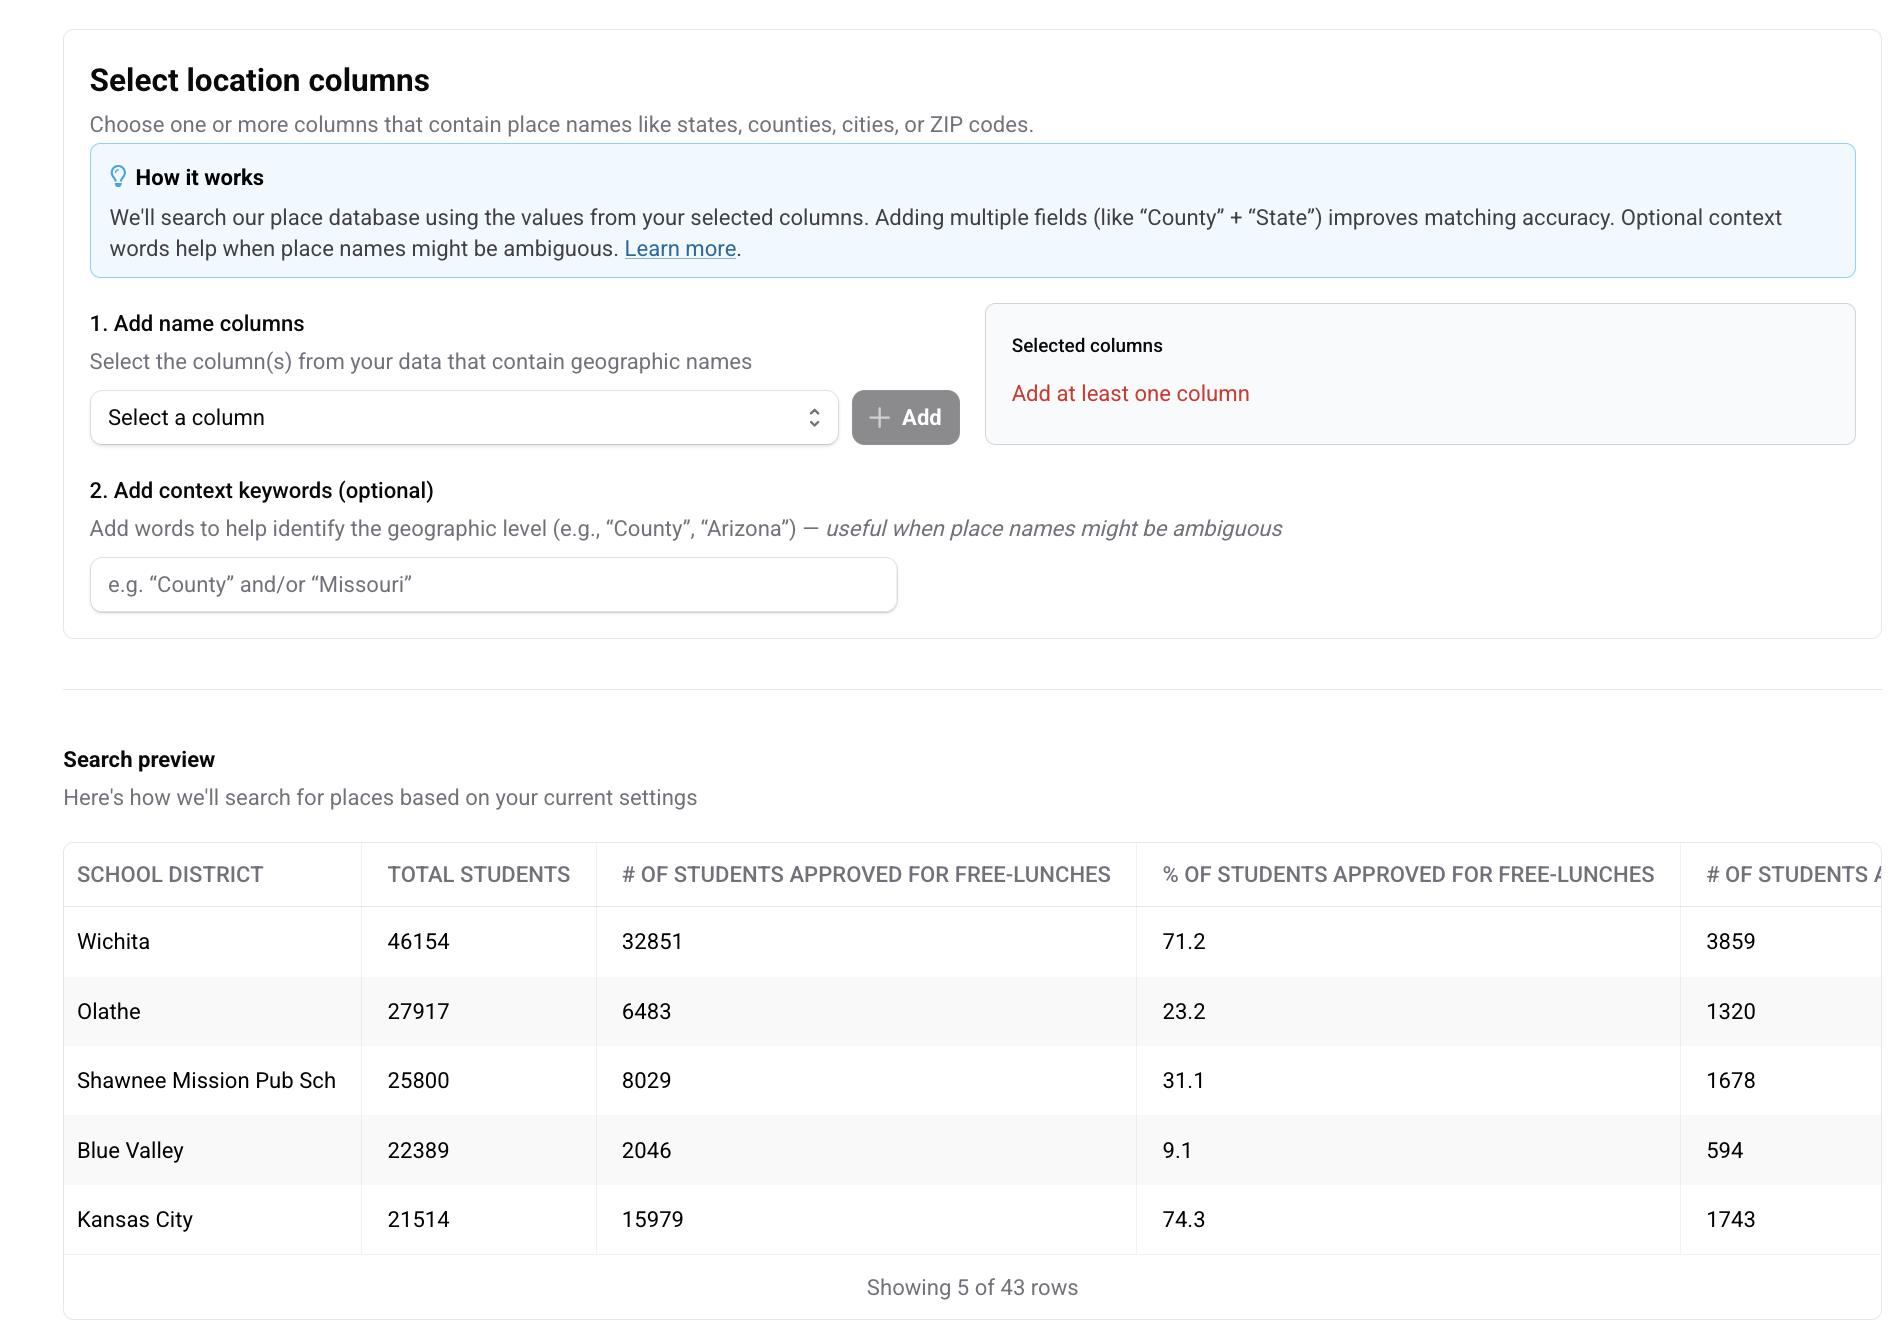
Task: Click the "Add at least one column" warning
Action: coord(1130,394)
